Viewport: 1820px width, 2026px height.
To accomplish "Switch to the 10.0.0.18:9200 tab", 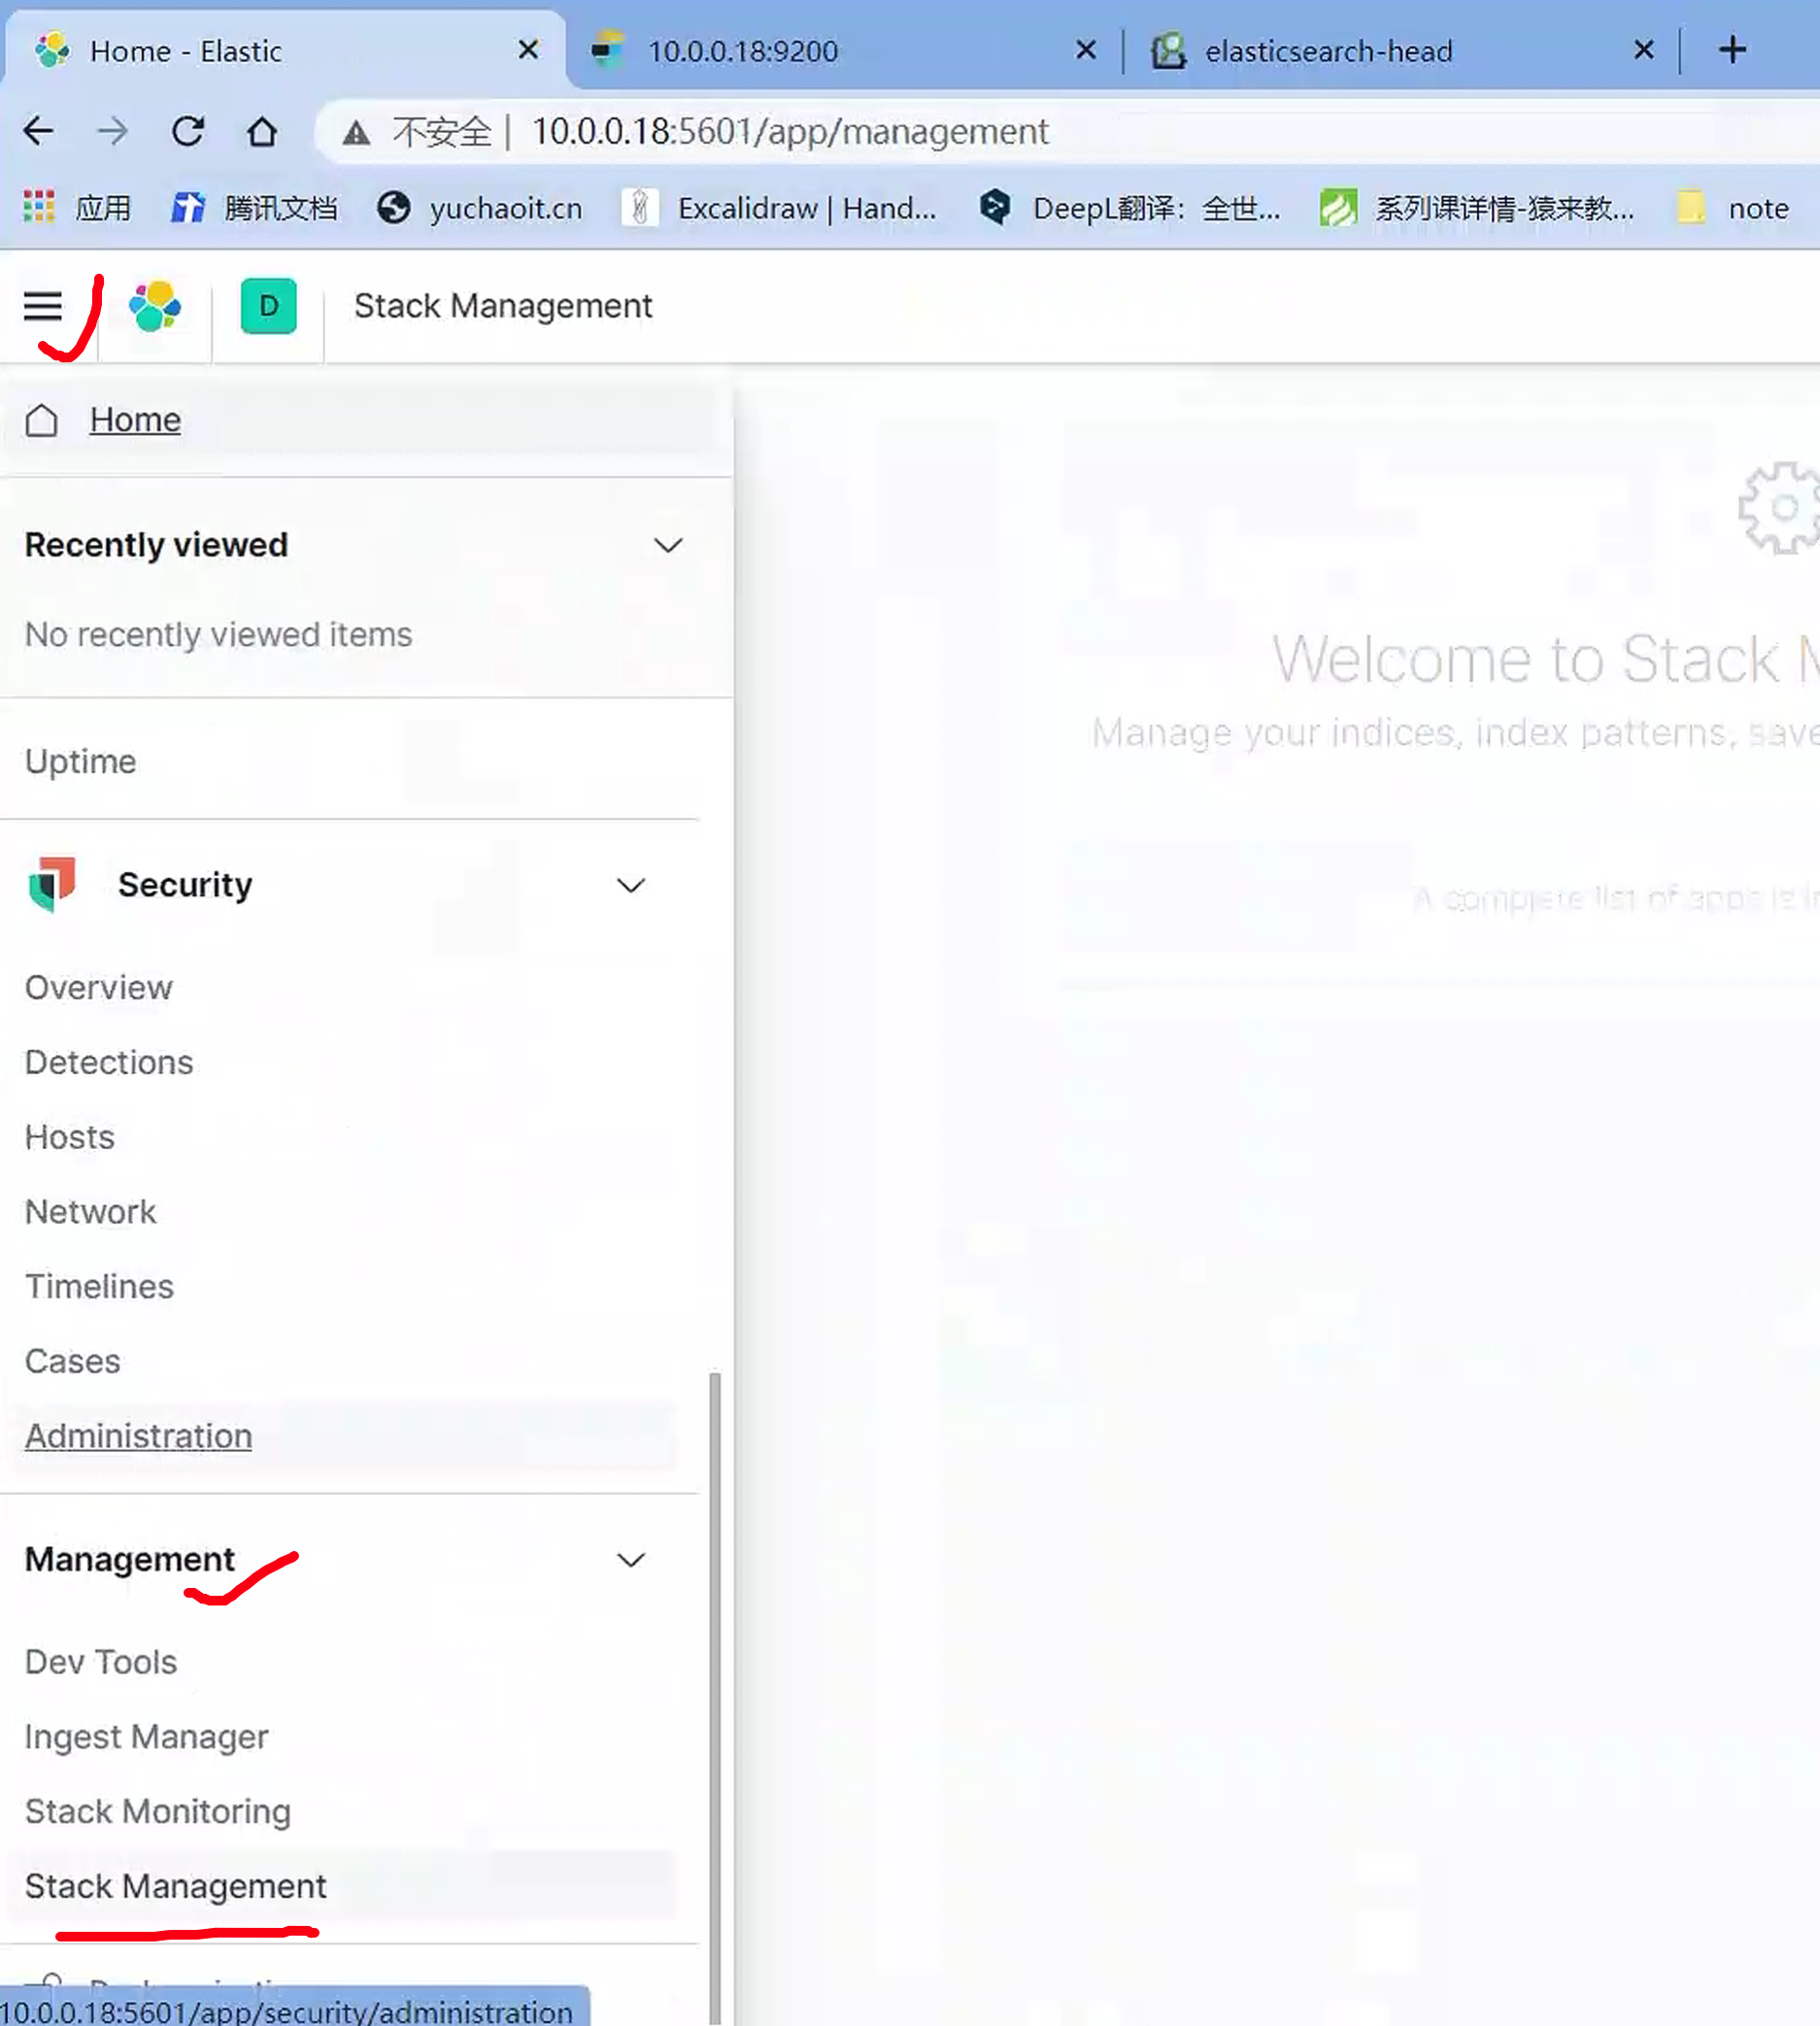I will tap(742, 51).
